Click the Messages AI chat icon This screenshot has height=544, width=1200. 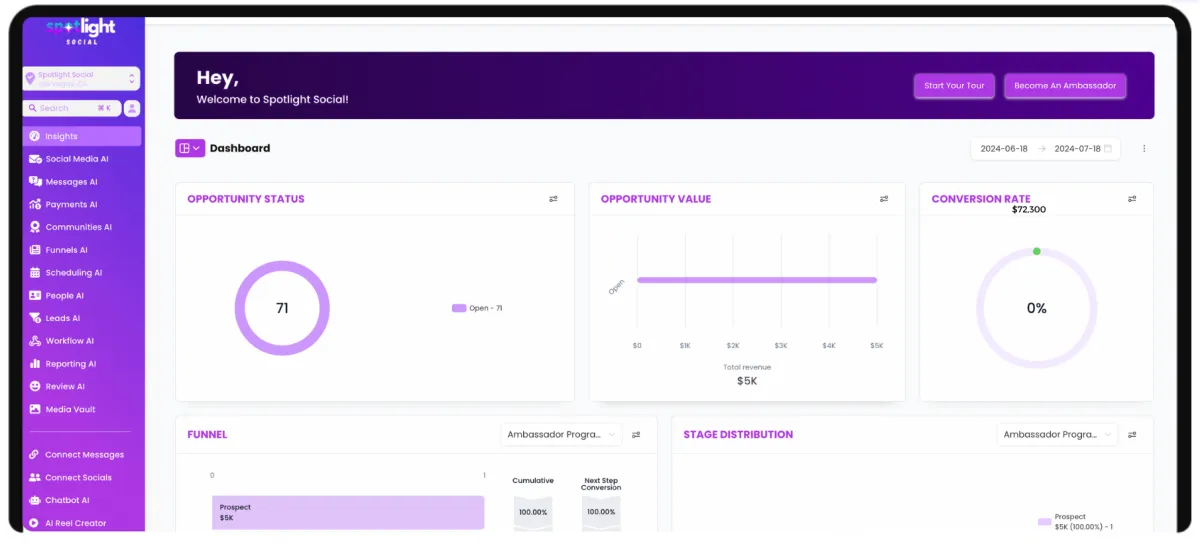pyautogui.click(x=35, y=182)
